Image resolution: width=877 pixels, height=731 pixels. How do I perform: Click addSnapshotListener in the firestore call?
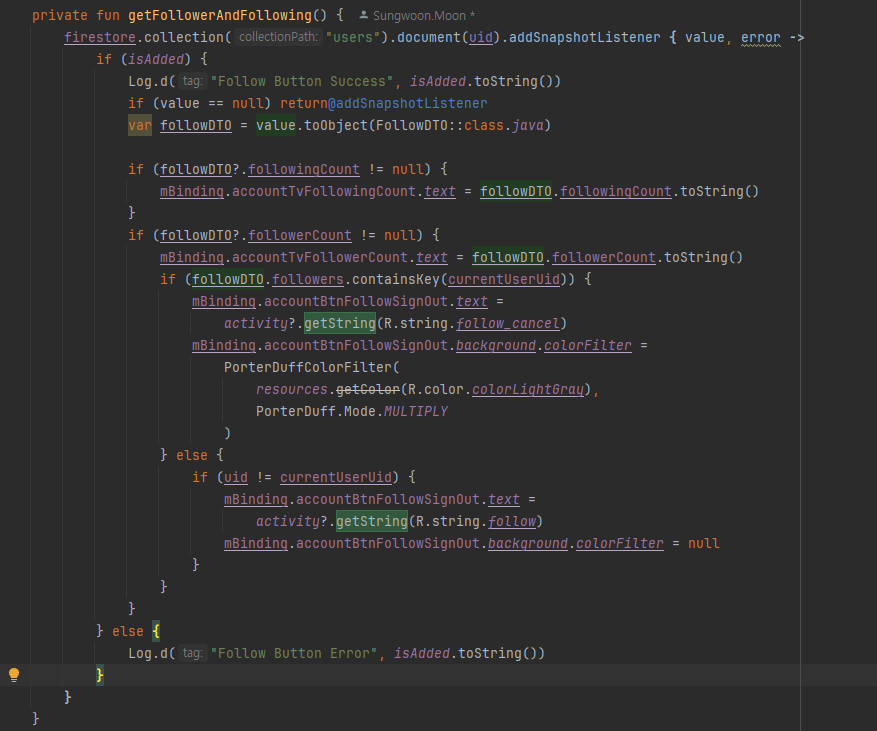point(584,37)
